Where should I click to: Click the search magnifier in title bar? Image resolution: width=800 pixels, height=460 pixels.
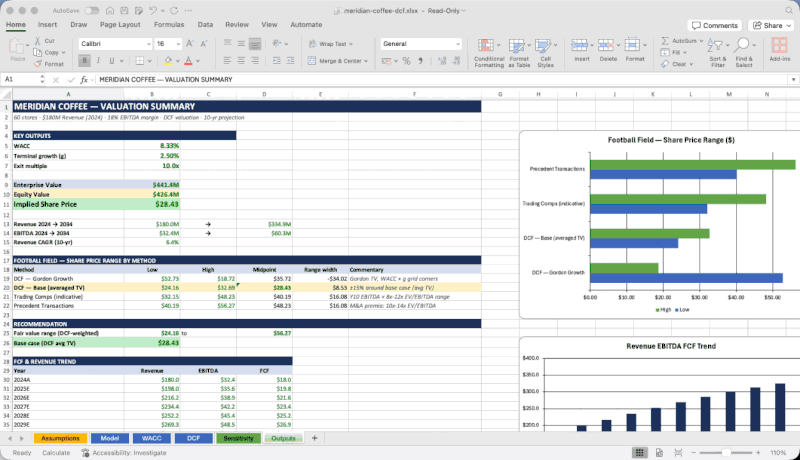[789, 10]
